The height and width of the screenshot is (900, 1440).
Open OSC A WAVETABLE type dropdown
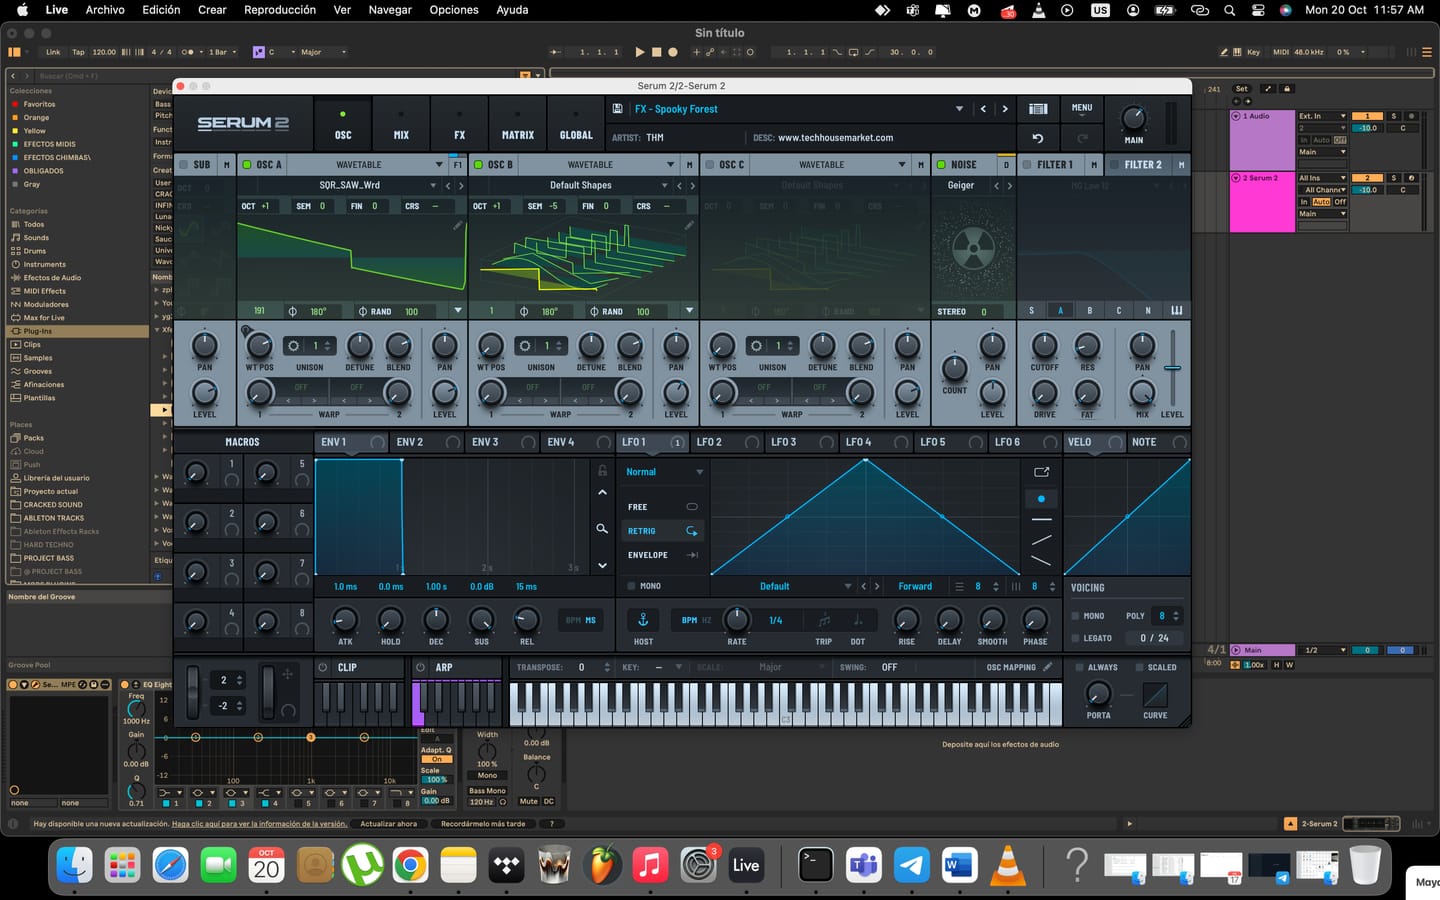(x=439, y=165)
